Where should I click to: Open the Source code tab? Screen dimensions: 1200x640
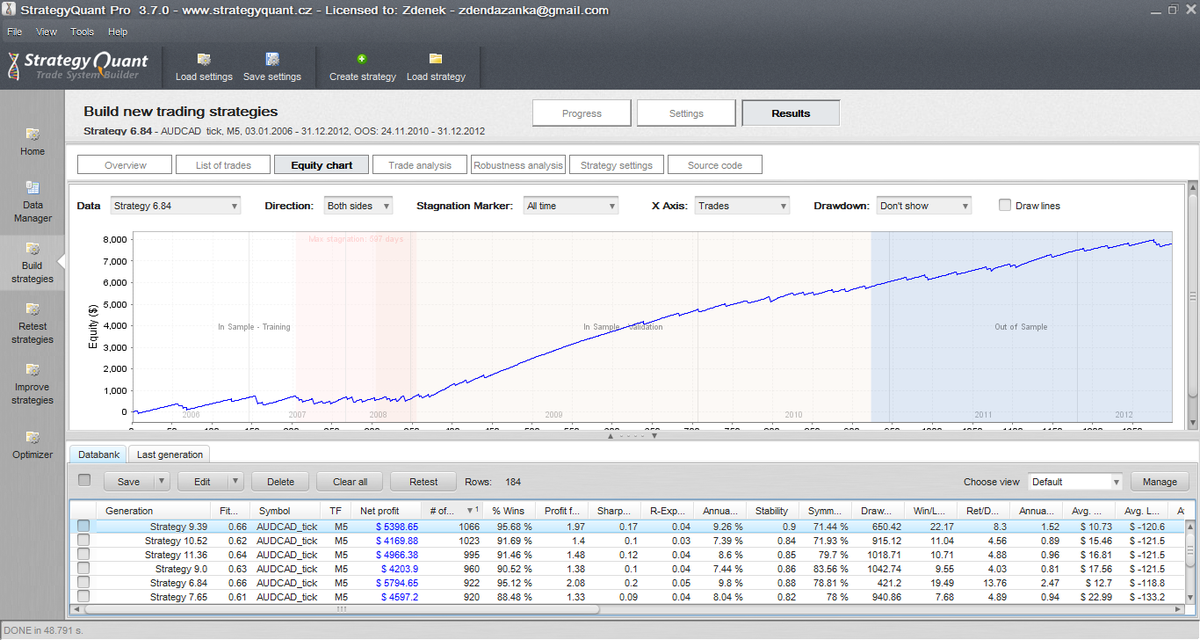[x=715, y=165]
